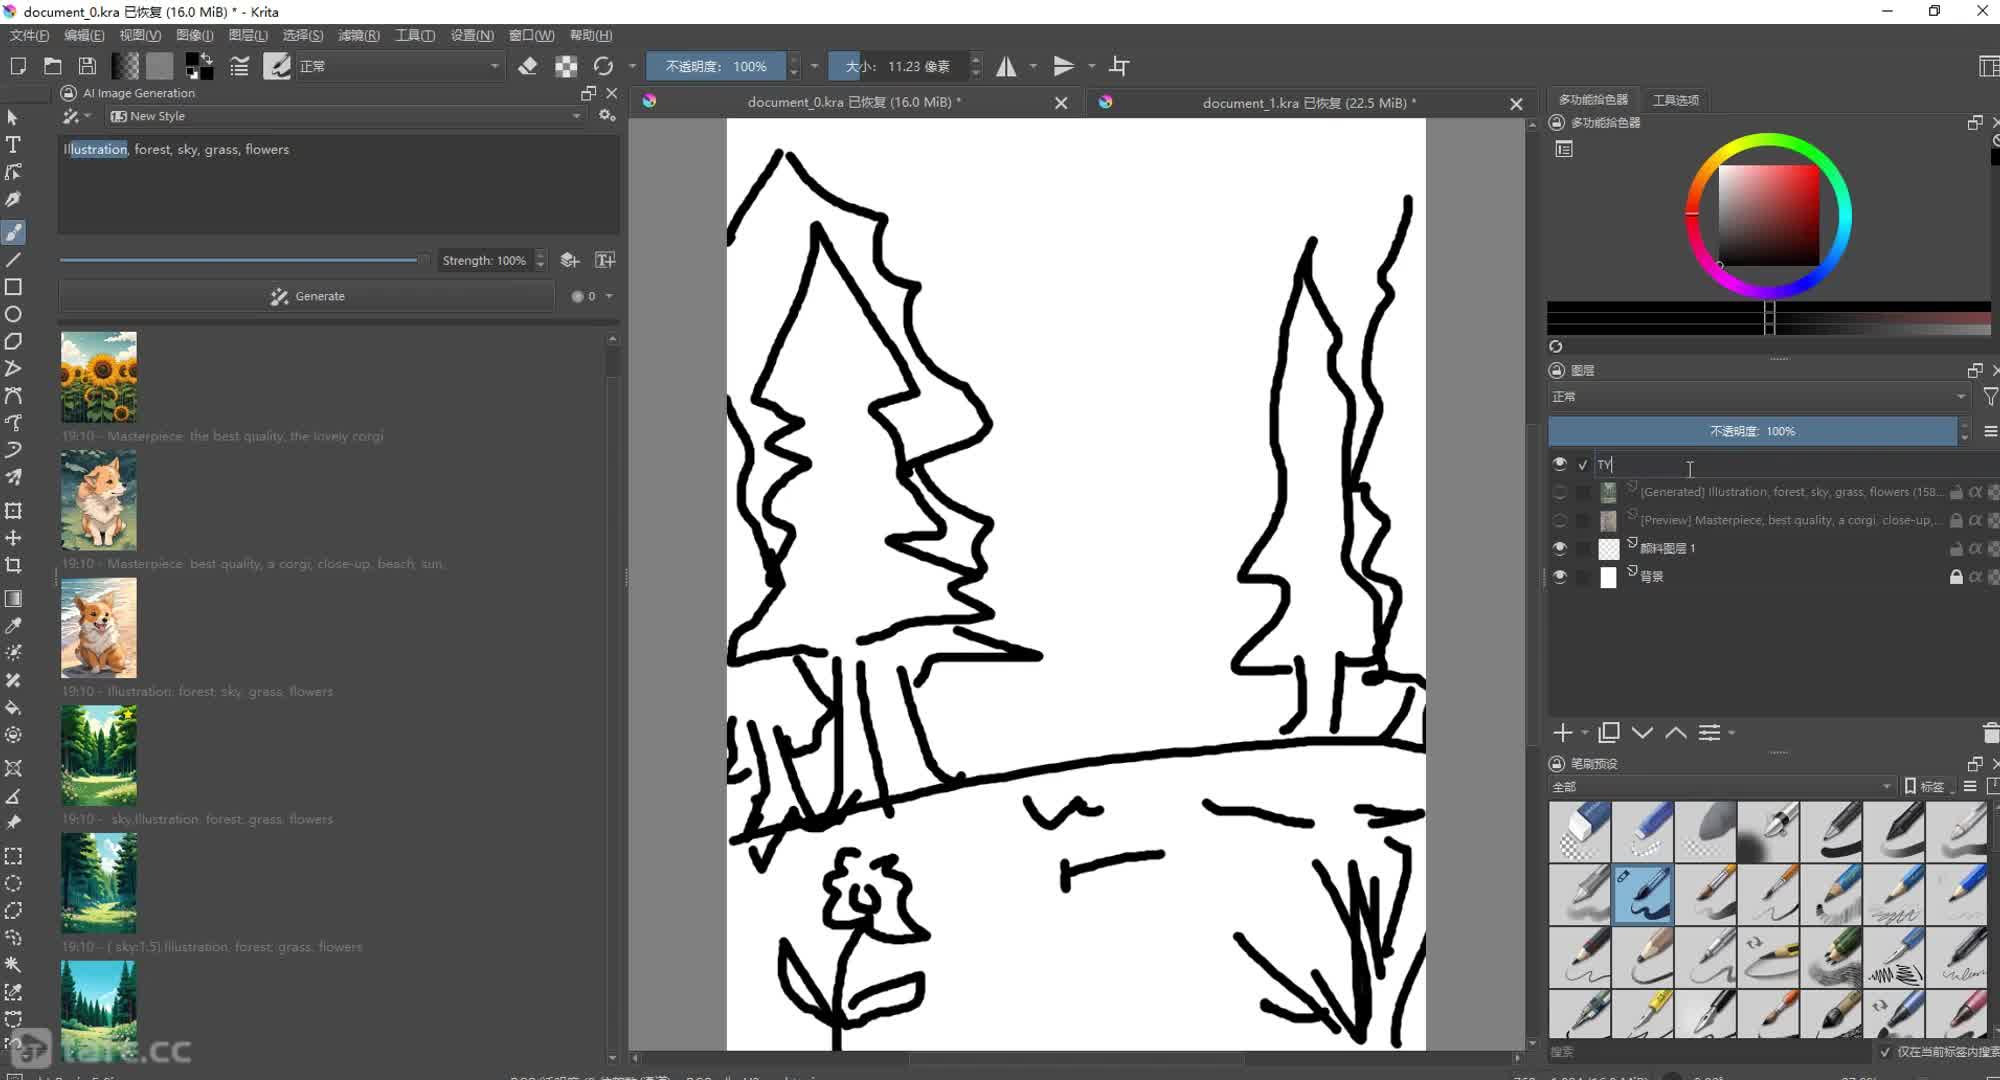The image size is (2000, 1080).
Task: Expand the add layer type dropdown arrow
Action: tap(1585, 734)
